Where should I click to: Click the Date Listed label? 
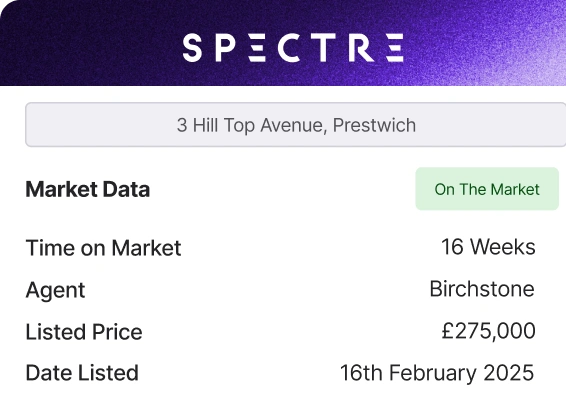click(82, 373)
